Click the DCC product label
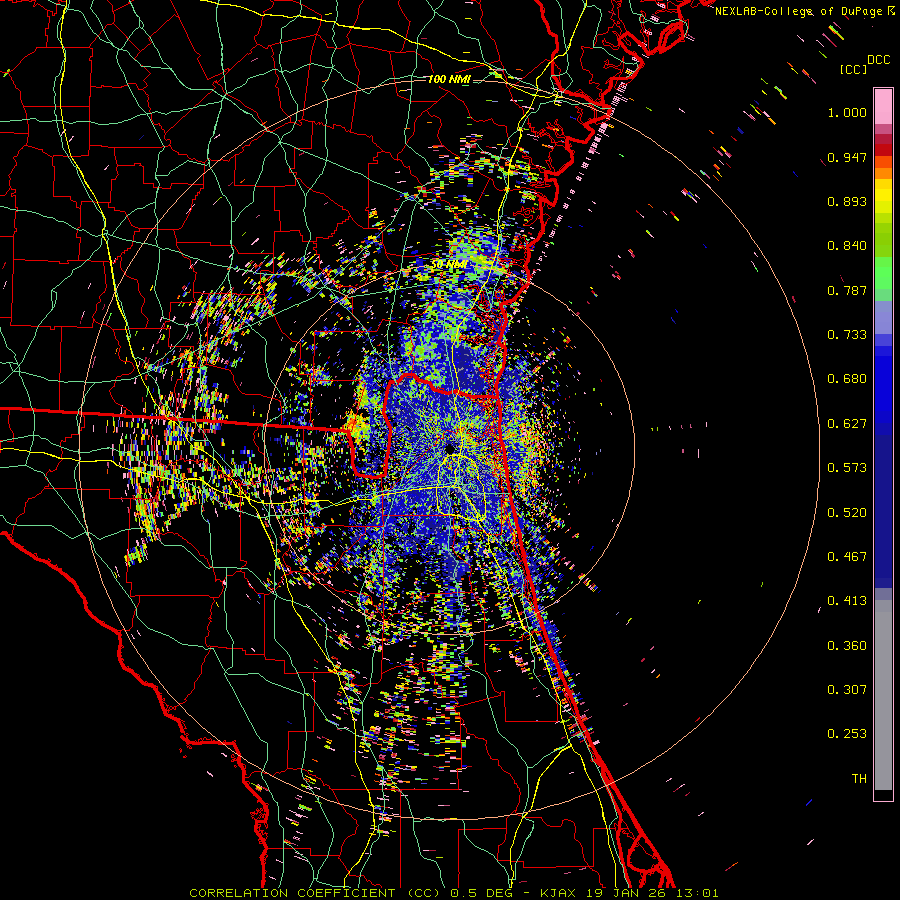The image size is (900, 900). tap(878, 60)
